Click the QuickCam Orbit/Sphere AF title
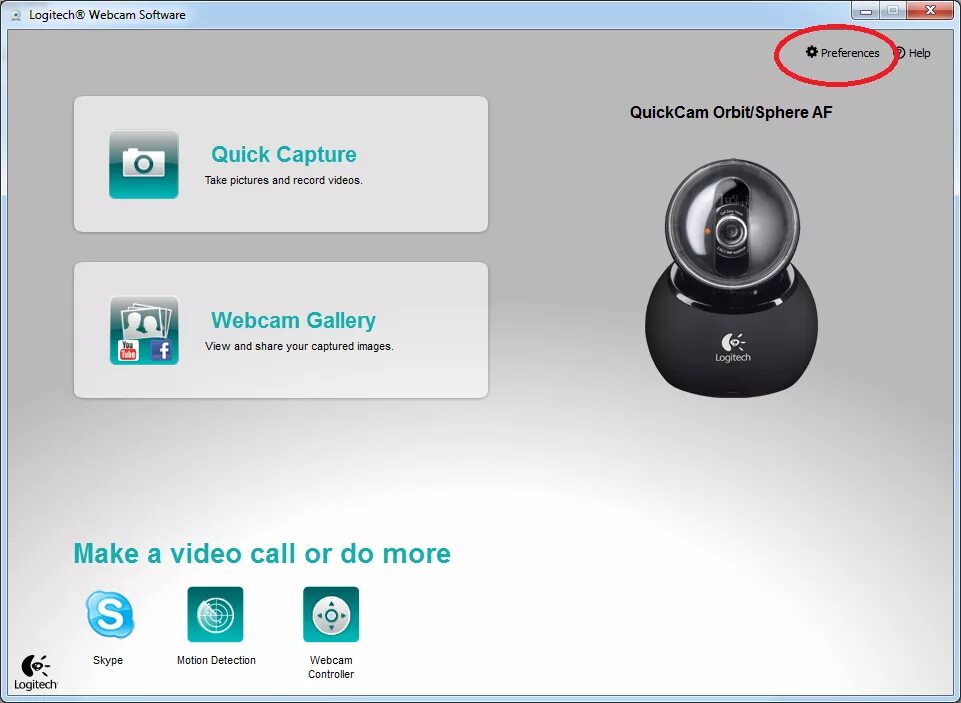 [x=731, y=113]
